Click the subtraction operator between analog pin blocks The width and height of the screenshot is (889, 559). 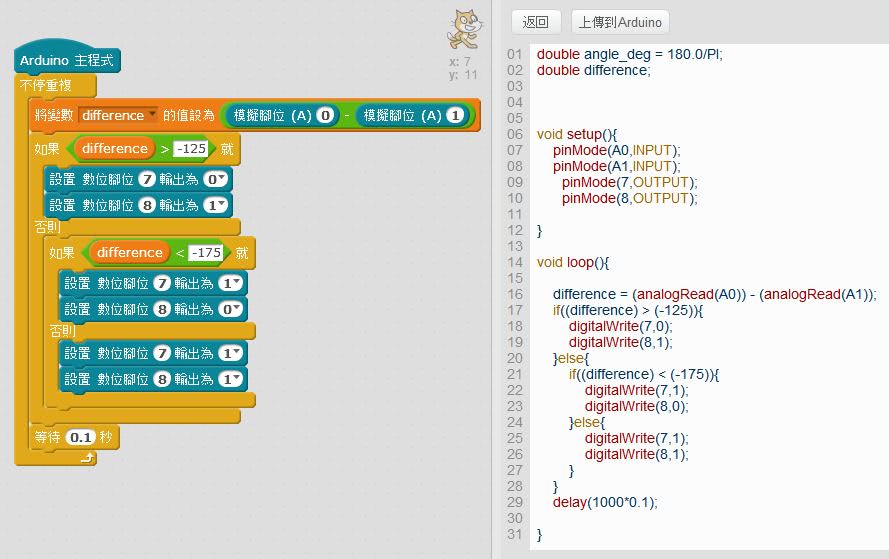pyautogui.click(x=347, y=116)
